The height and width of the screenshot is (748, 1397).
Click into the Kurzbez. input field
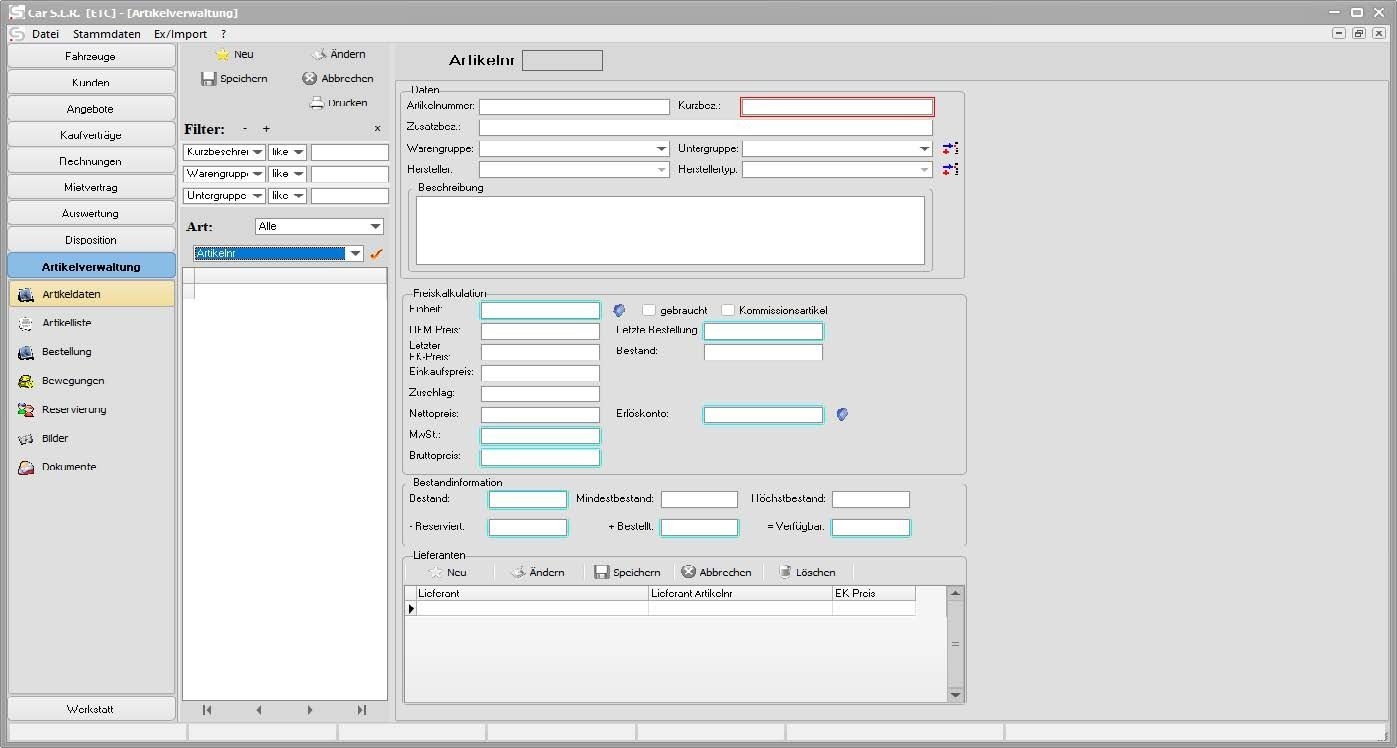837,107
